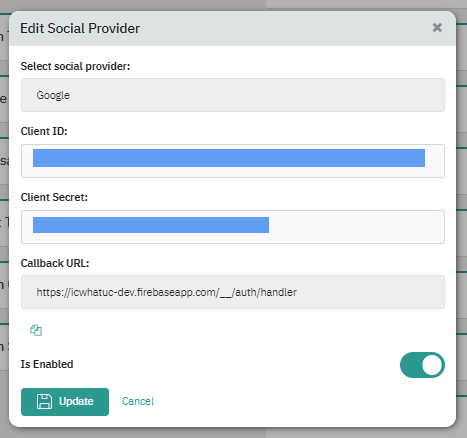This screenshot has height=438, width=467.
Task: Cancel editing the social provider
Action: (x=138, y=401)
